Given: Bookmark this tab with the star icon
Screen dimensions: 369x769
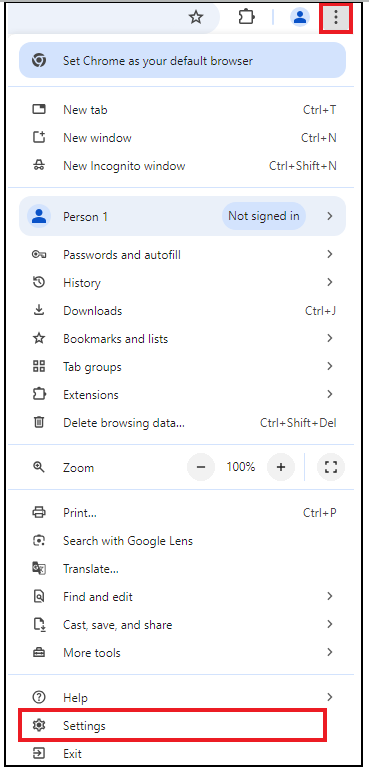Looking at the screenshot, I should [196, 18].
